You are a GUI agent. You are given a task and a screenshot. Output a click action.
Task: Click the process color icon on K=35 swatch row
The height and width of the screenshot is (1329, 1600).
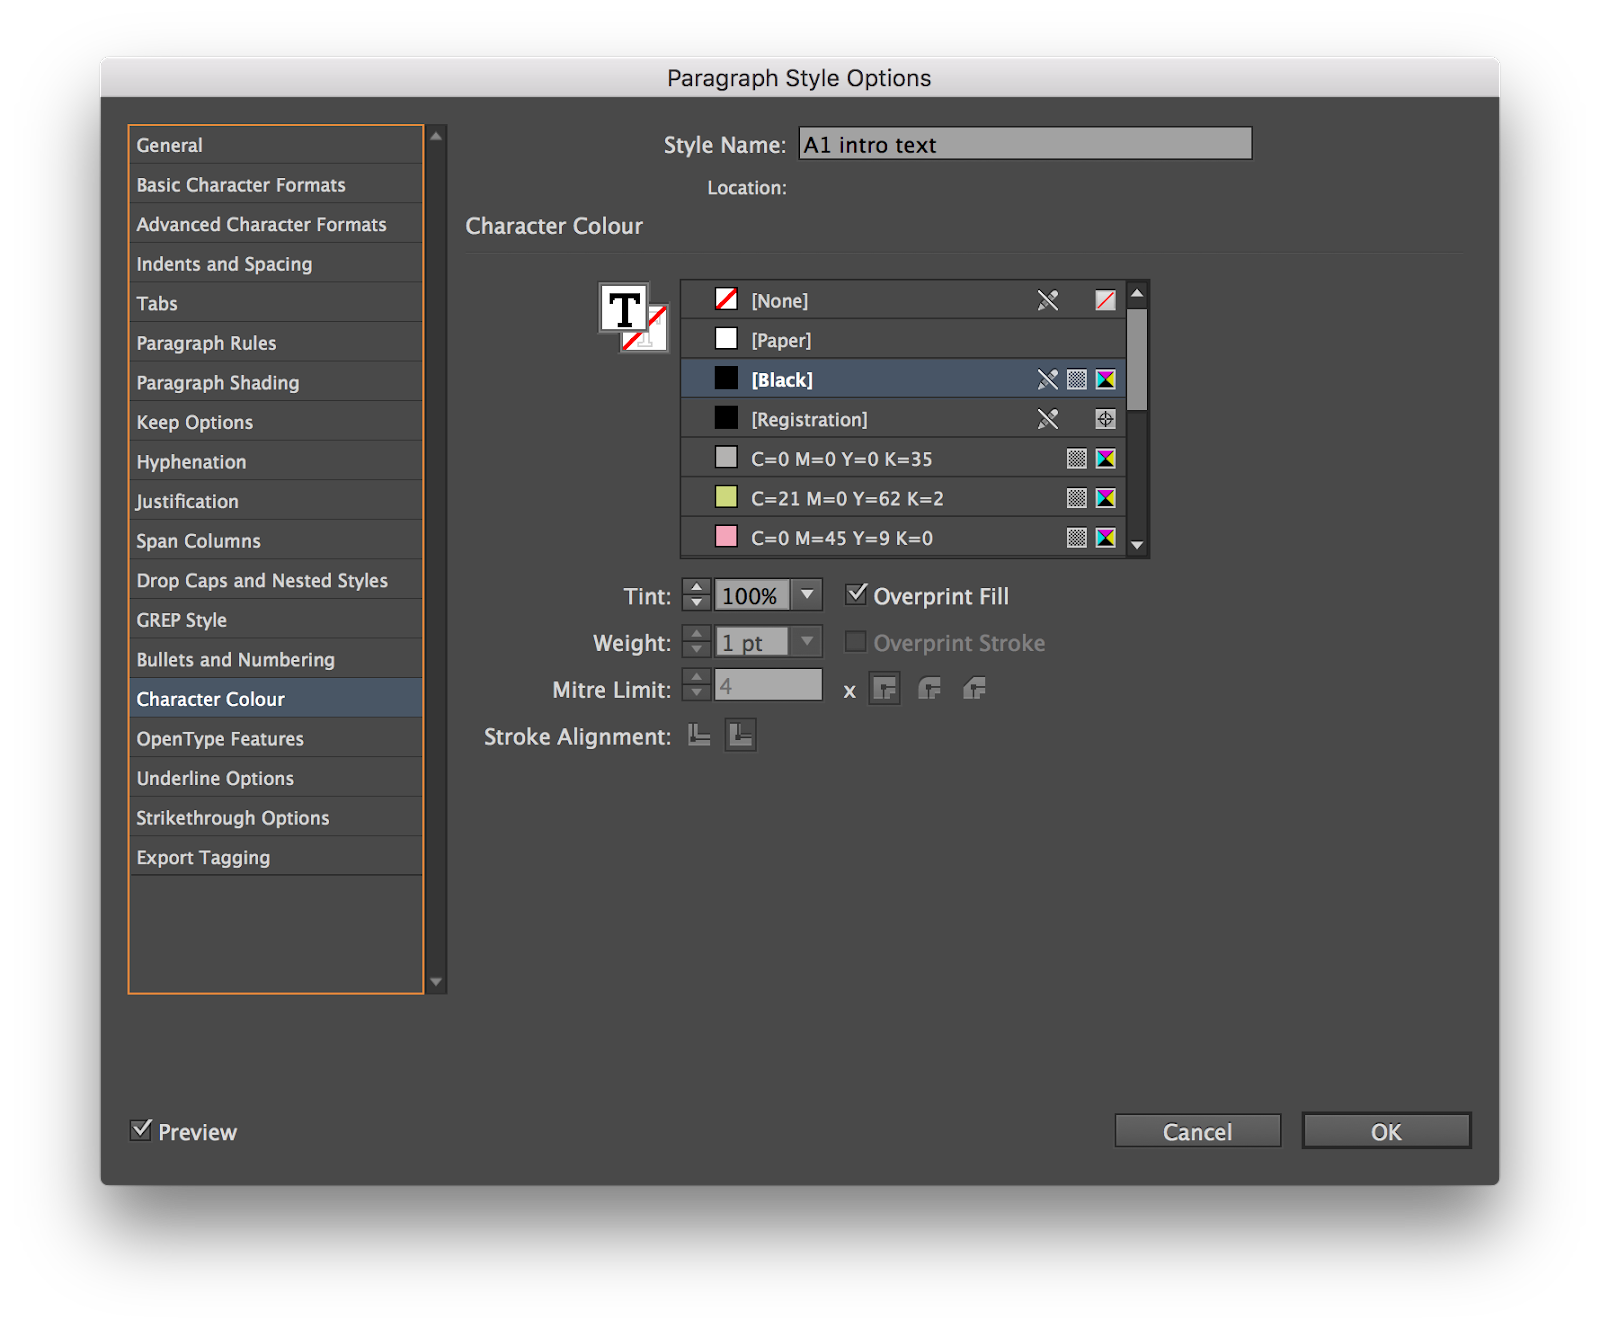pyautogui.click(x=1076, y=458)
